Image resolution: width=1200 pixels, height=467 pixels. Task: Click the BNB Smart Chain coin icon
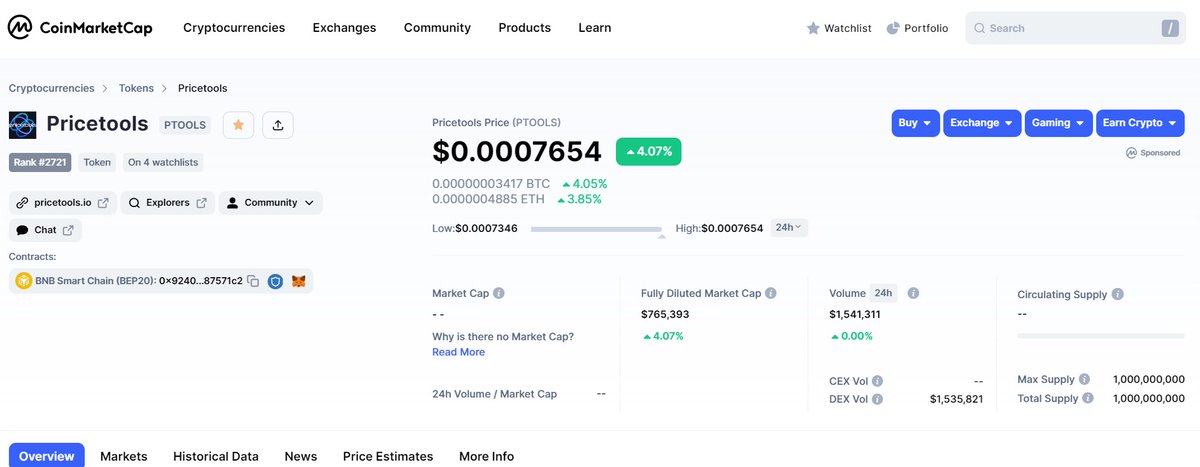[23, 282]
